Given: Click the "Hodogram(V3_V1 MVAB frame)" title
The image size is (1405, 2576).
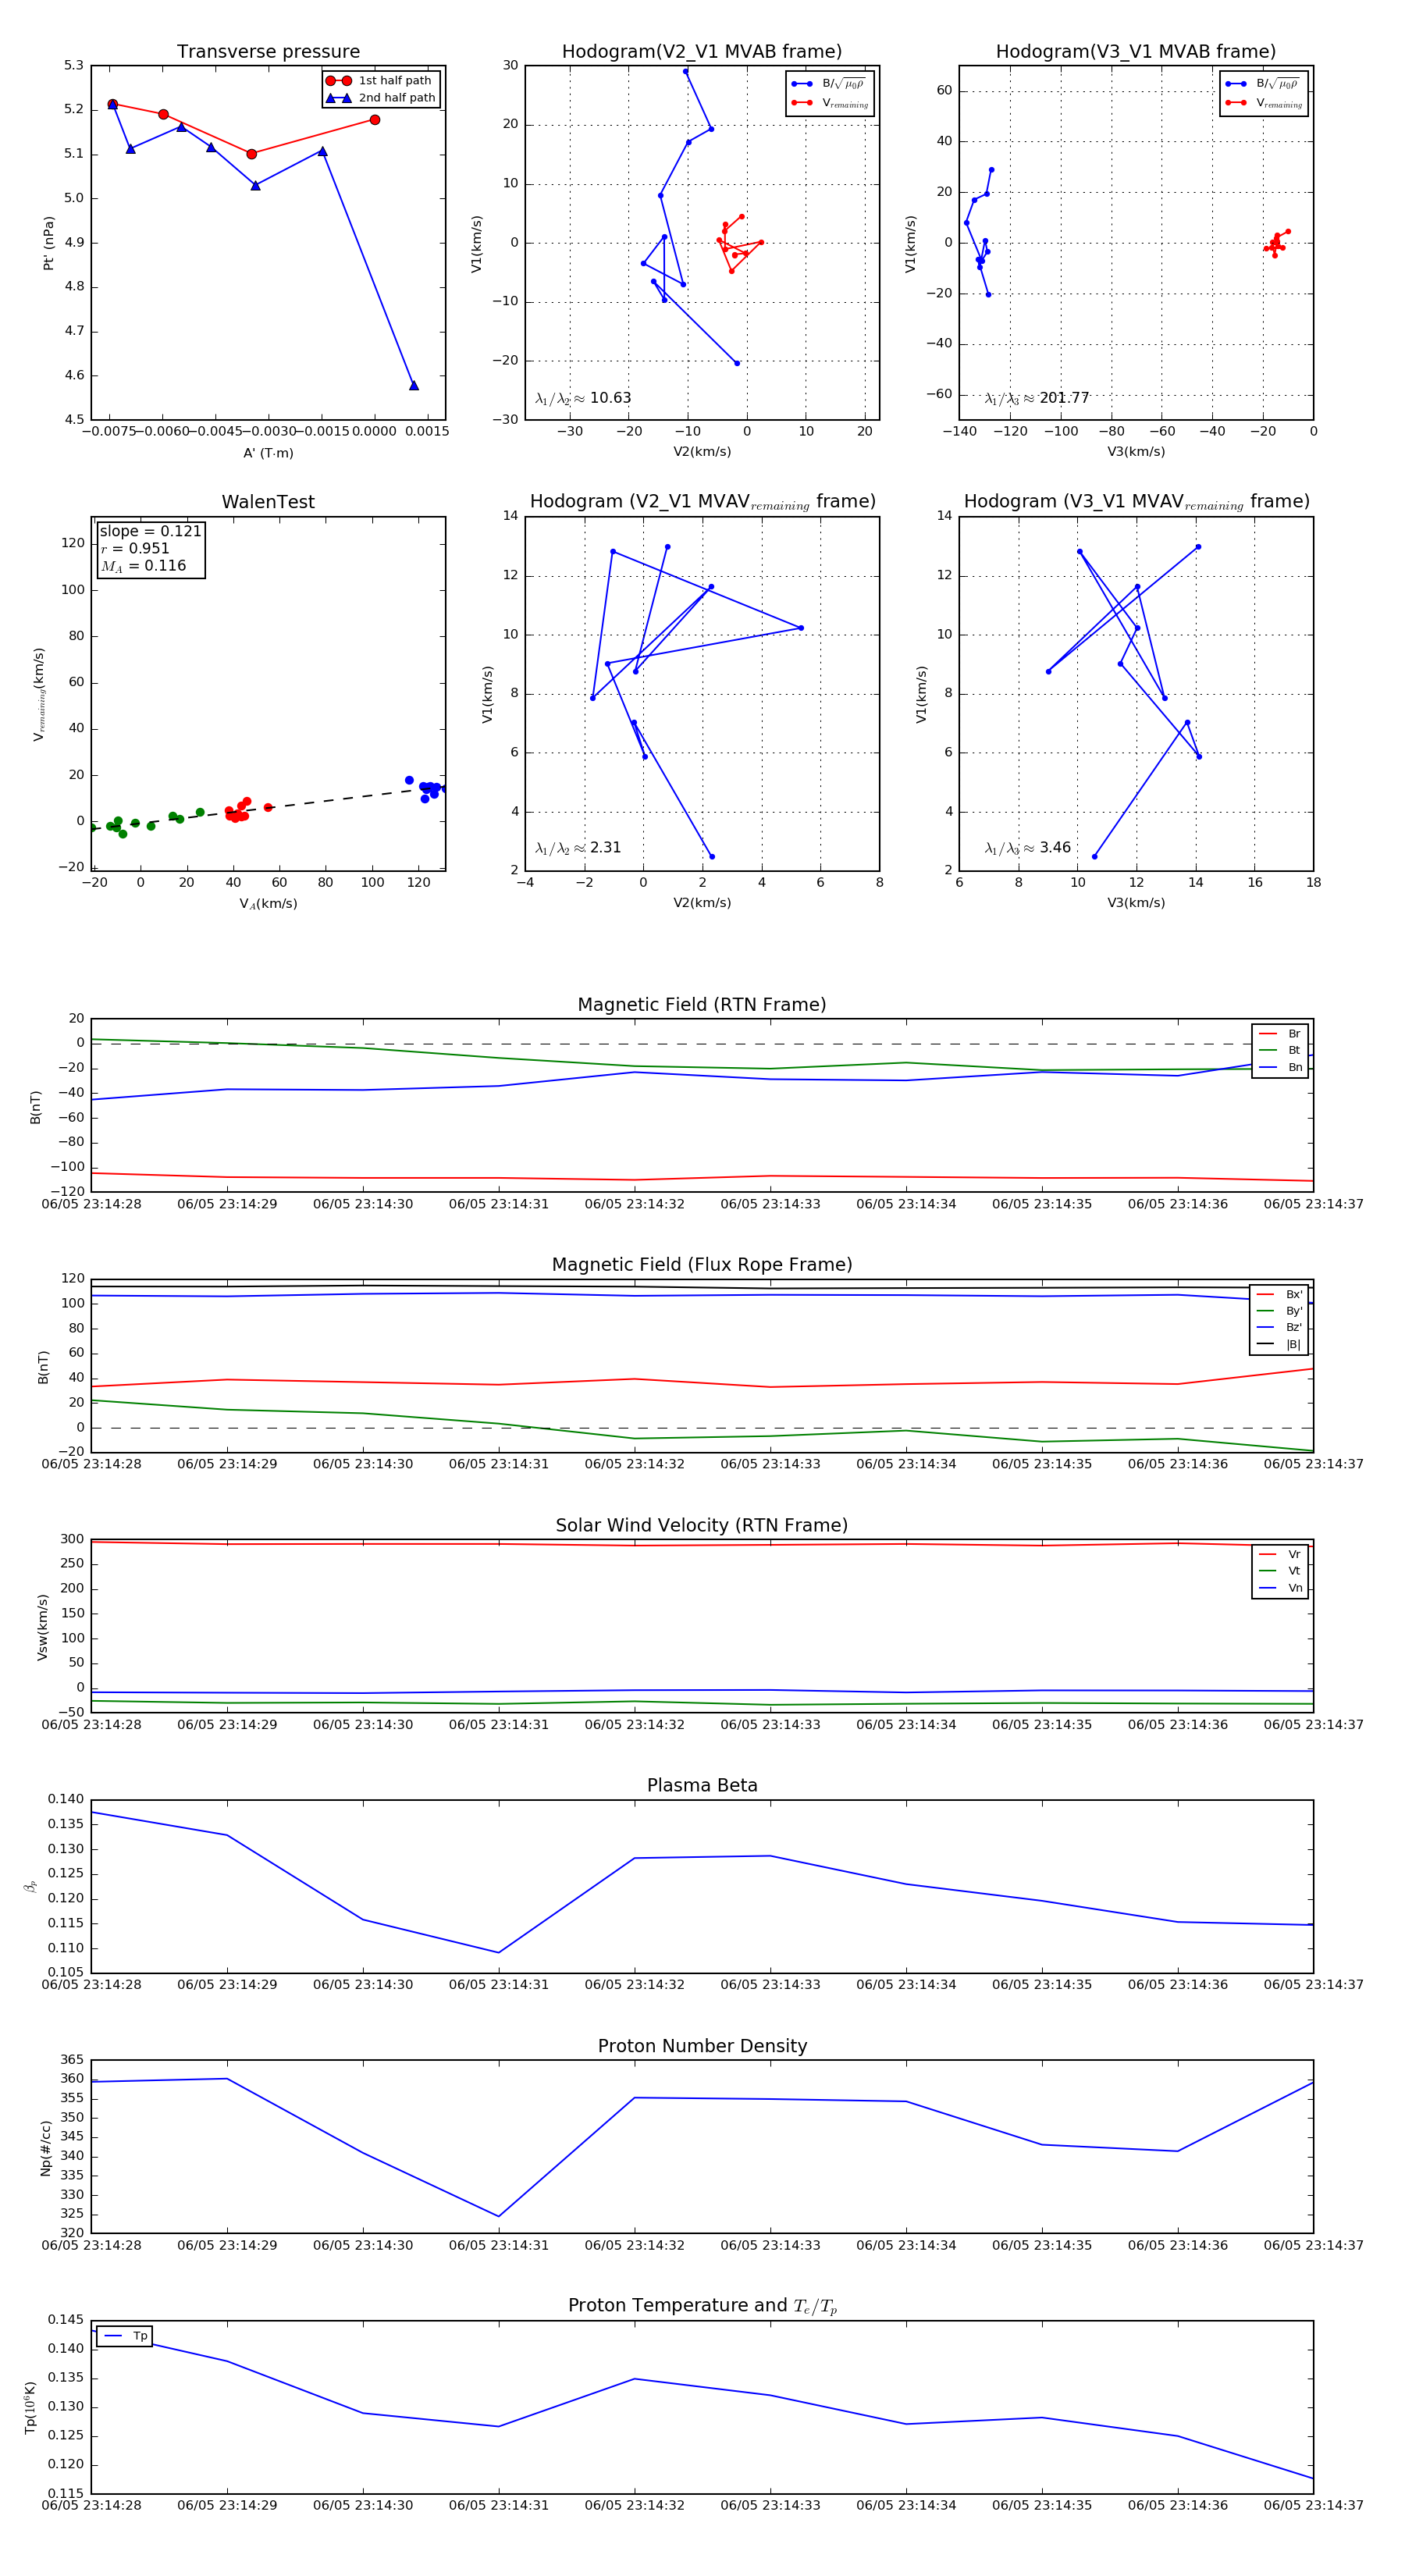Looking at the screenshot, I should pyautogui.click(x=1136, y=52).
